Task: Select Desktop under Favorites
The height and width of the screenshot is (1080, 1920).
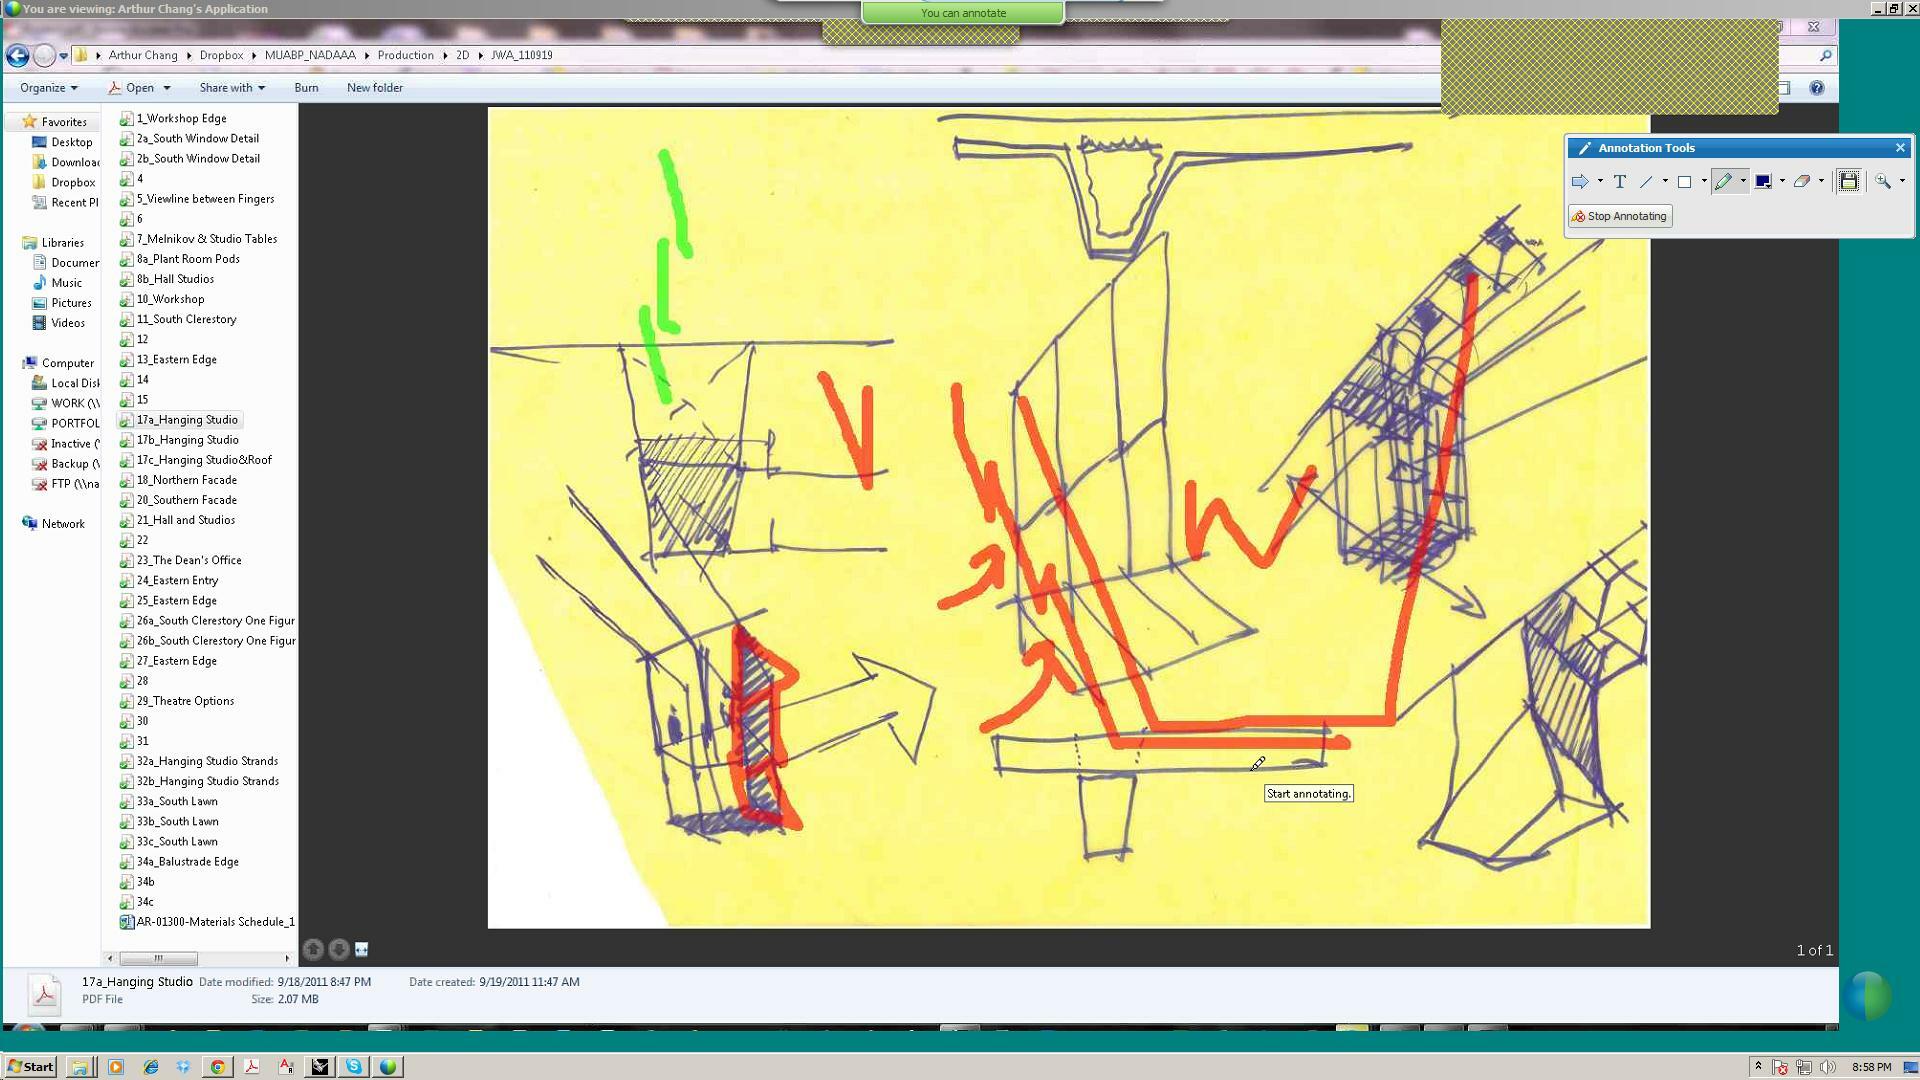Action: coord(63,142)
